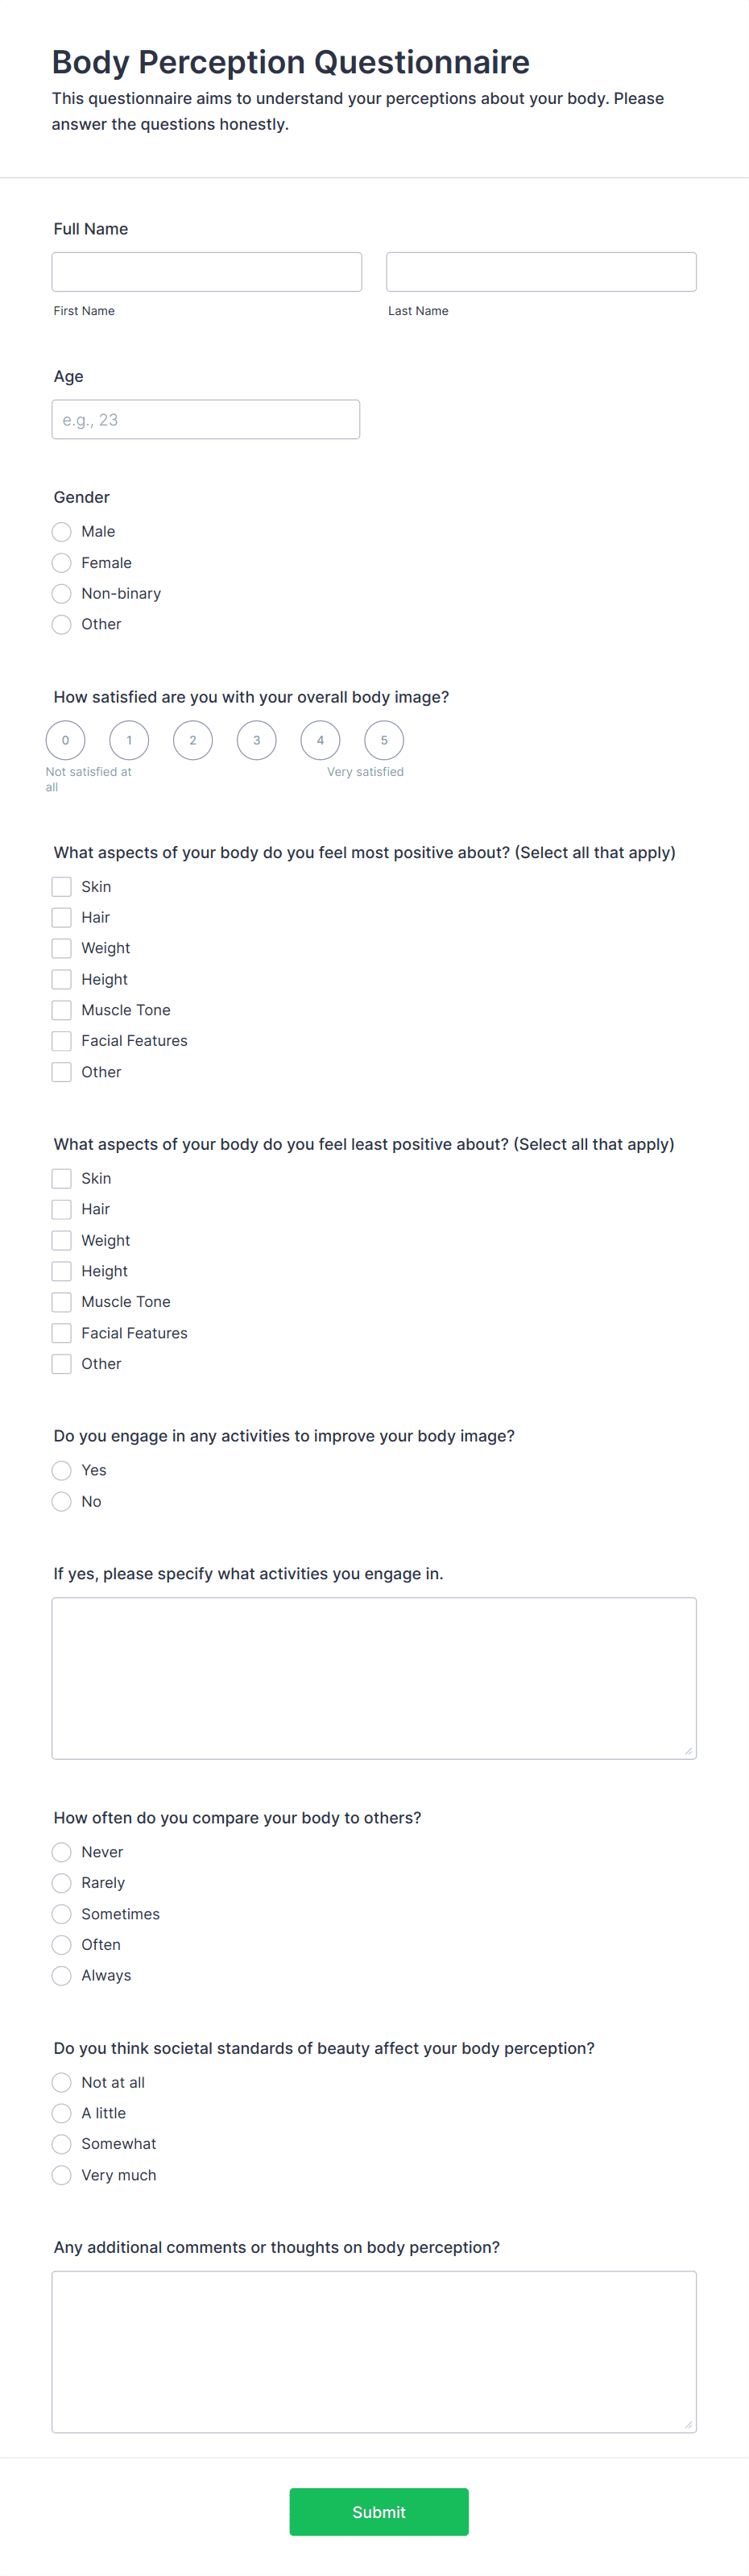Select the 5 on the satisfaction scale
Image resolution: width=749 pixels, height=2576 pixels.
tap(384, 740)
